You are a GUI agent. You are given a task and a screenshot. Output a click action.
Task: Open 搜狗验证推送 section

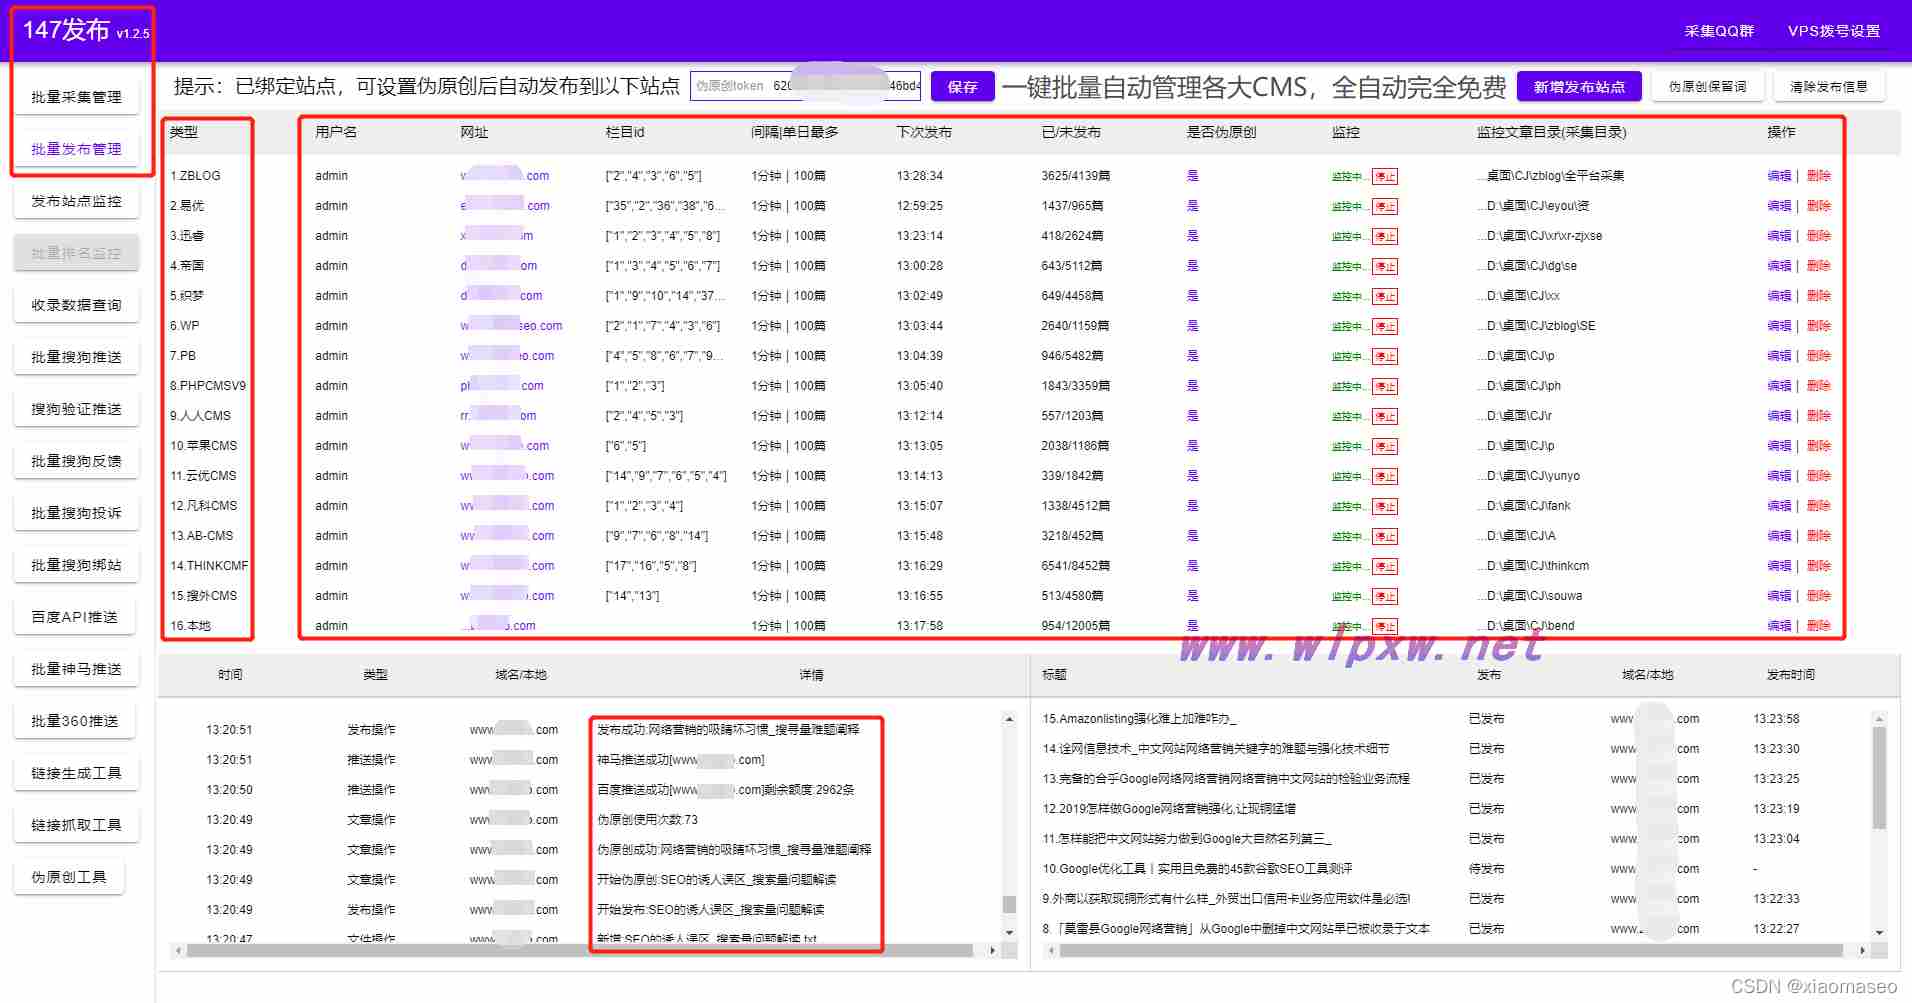(x=76, y=409)
